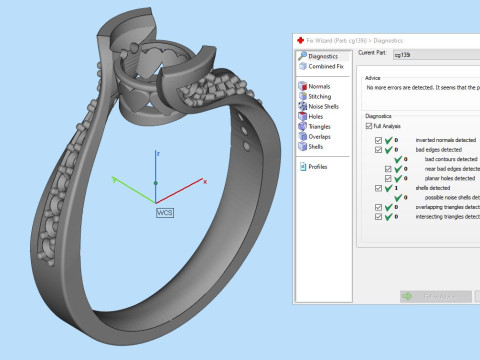The width and height of the screenshot is (480, 360).
Task: Click the 'No more errors are detected' advice
Action: pos(423,88)
